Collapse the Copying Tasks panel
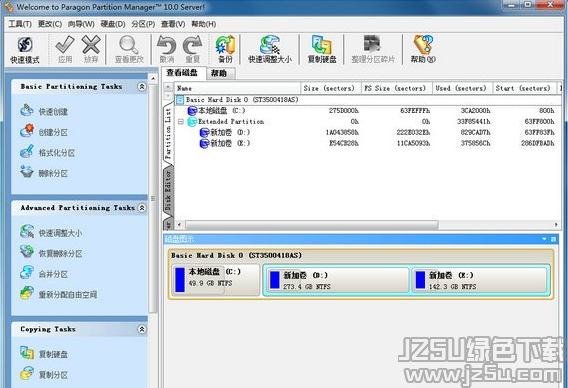568x388 pixels. 142,329
